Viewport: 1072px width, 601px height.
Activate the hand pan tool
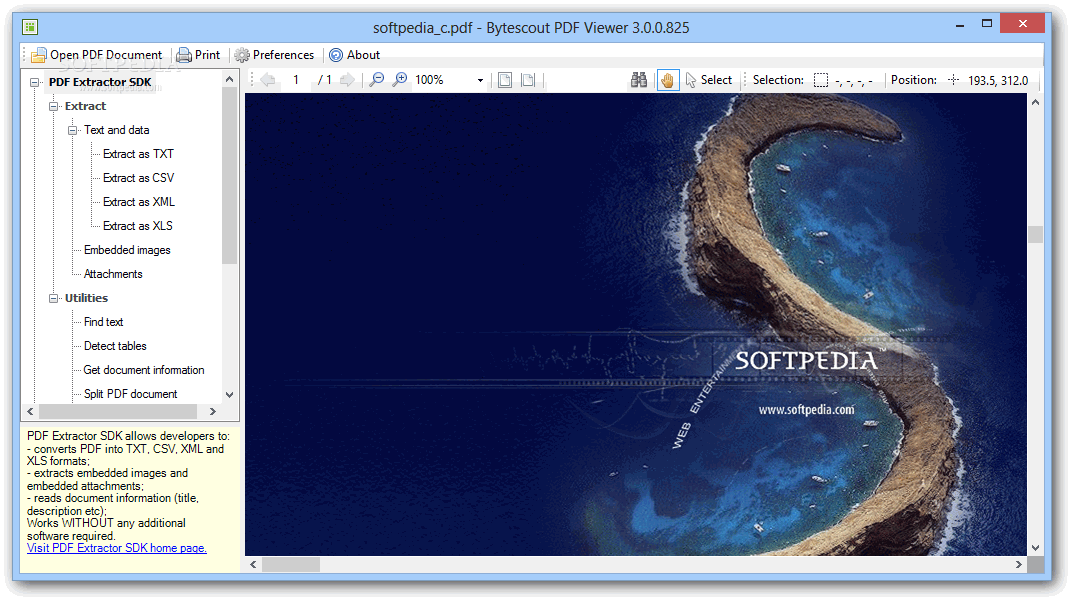pos(668,80)
